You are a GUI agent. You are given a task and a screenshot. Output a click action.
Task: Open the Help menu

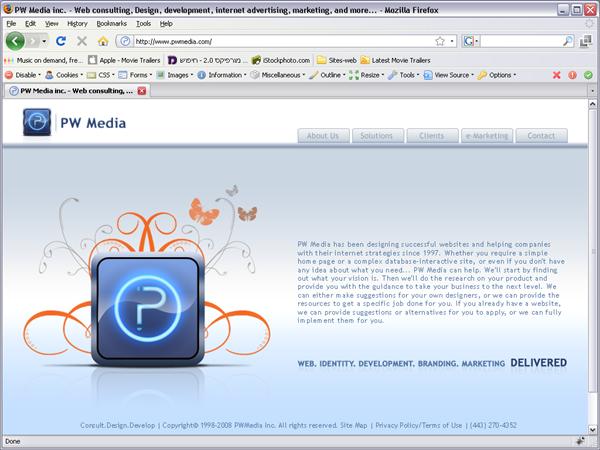tap(166, 24)
